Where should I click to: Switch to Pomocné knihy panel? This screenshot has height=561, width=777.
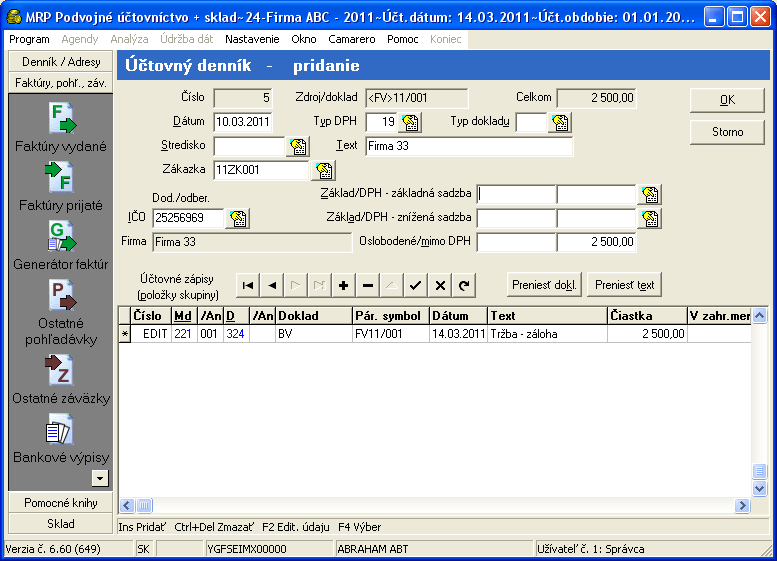tap(61, 503)
